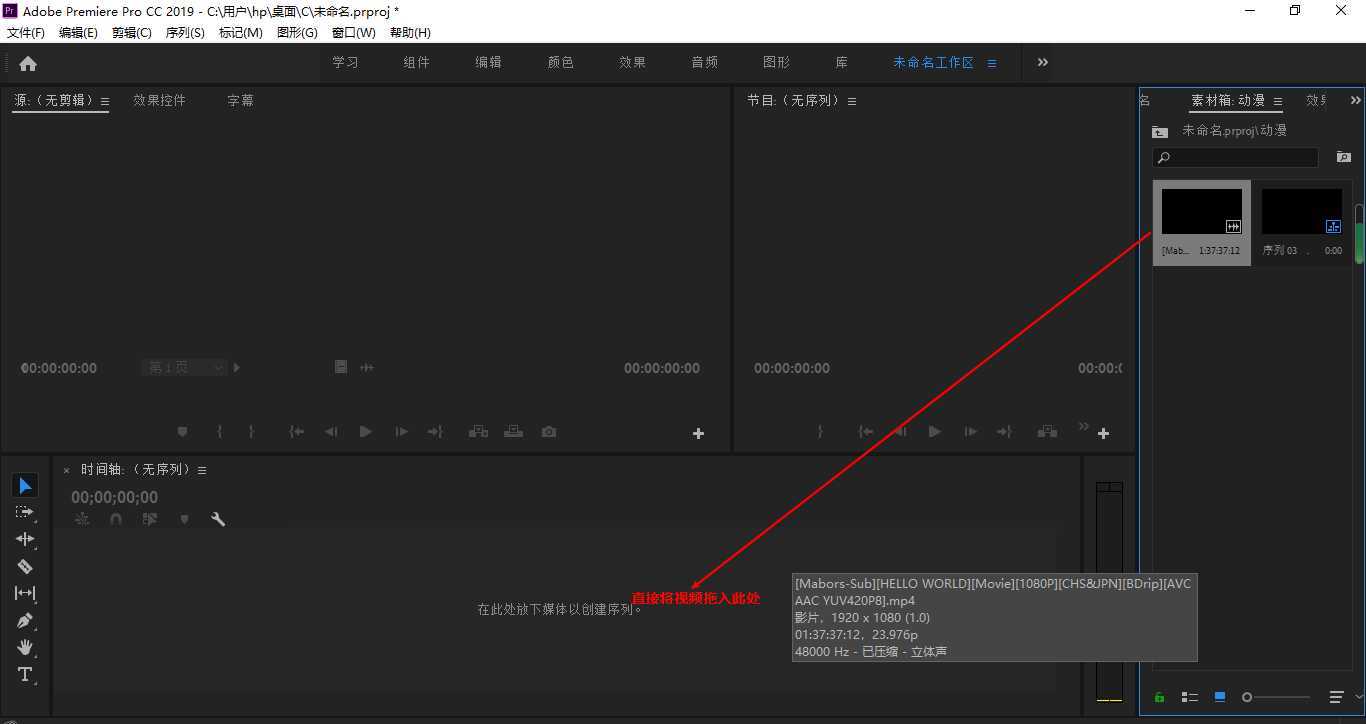Open Source panel hamburger menu
Image resolution: width=1366 pixels, height=724 pixels.
click(105, 101)
